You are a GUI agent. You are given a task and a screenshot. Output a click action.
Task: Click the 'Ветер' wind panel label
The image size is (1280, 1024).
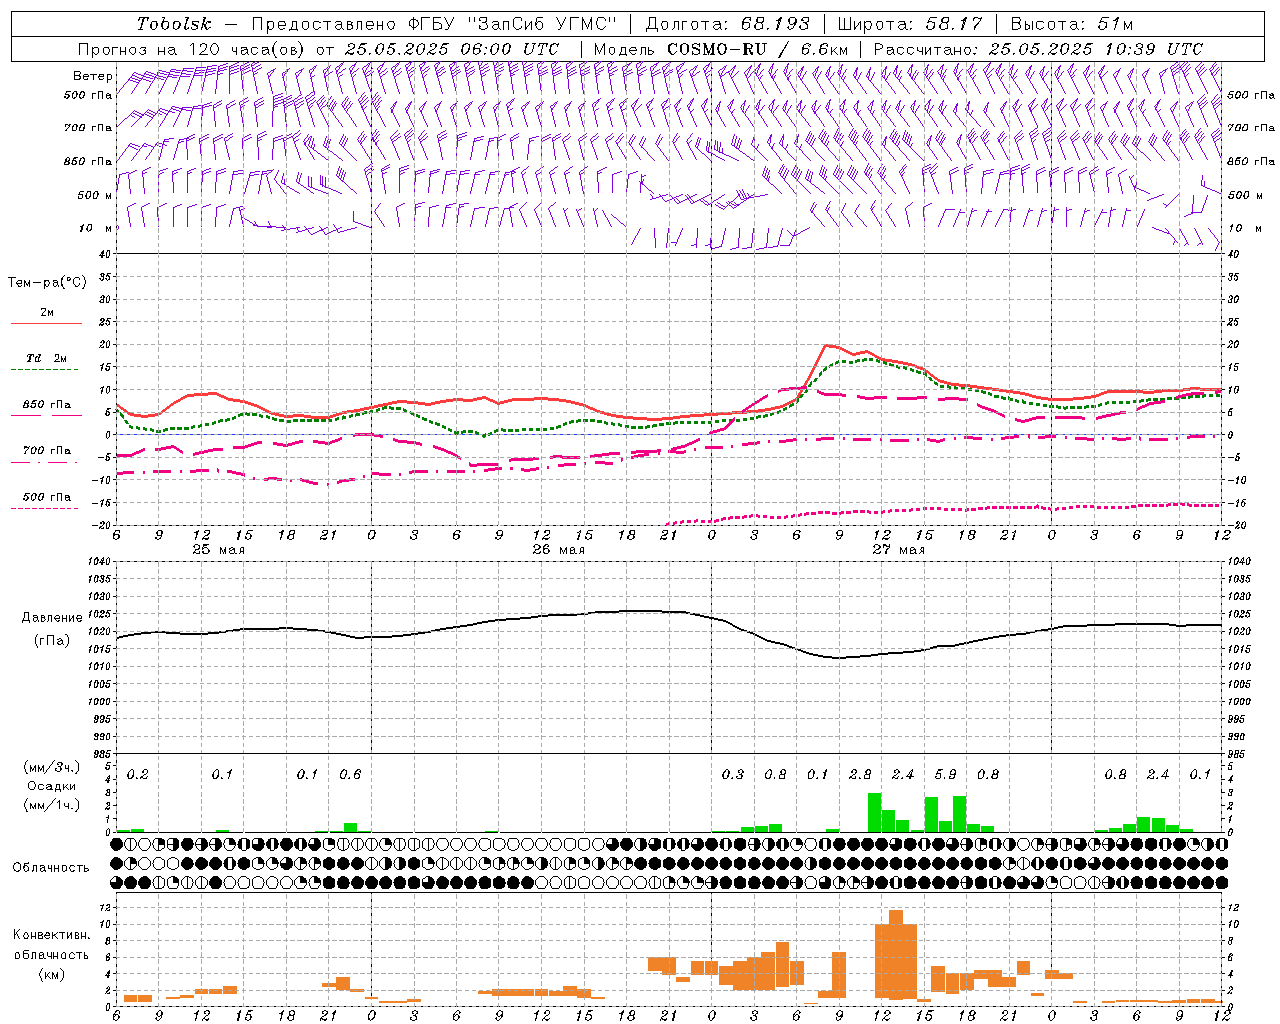coord(92,76)
